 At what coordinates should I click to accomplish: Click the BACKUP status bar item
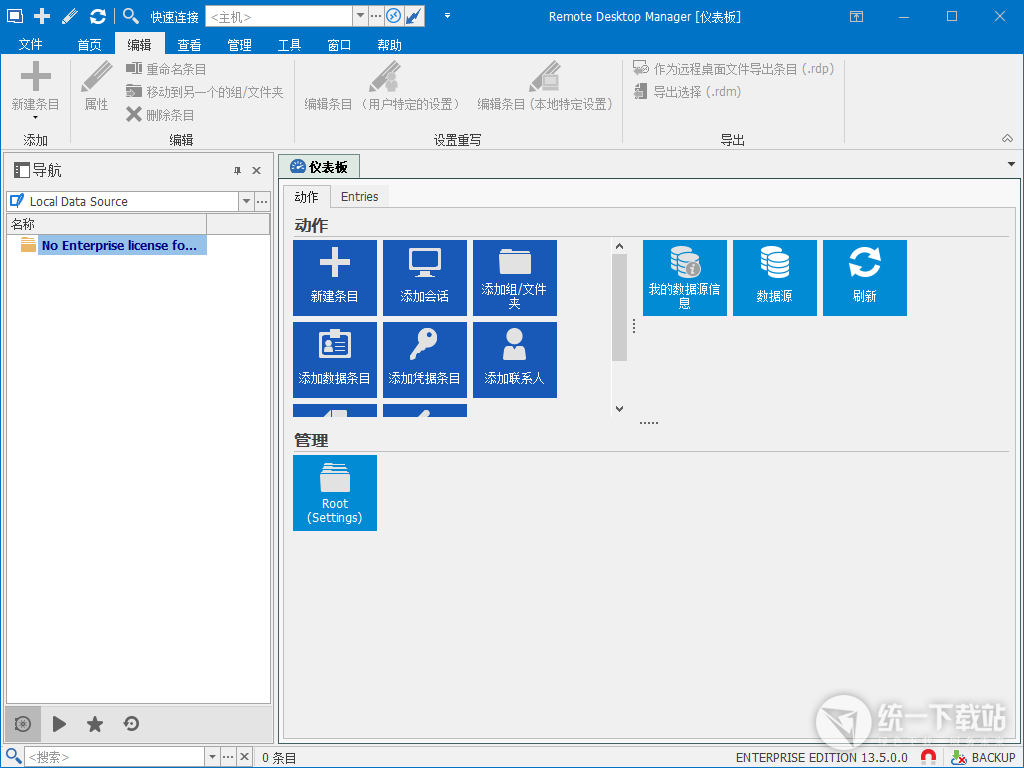pyautogui.click(x=983, y=758)
